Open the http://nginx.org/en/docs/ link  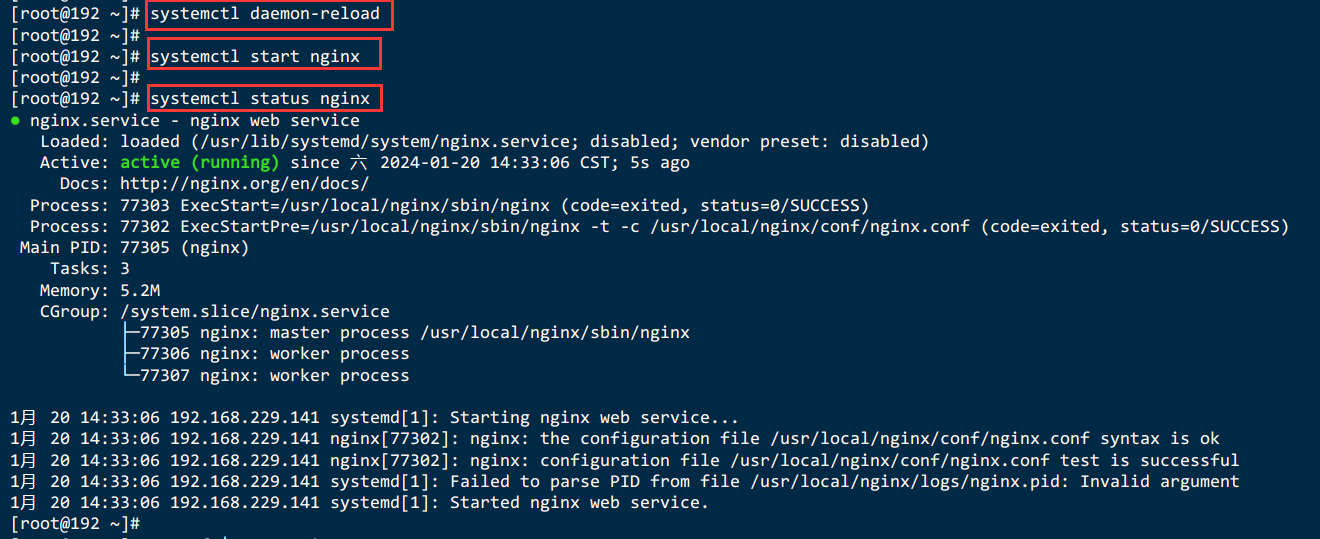point(245,184)
